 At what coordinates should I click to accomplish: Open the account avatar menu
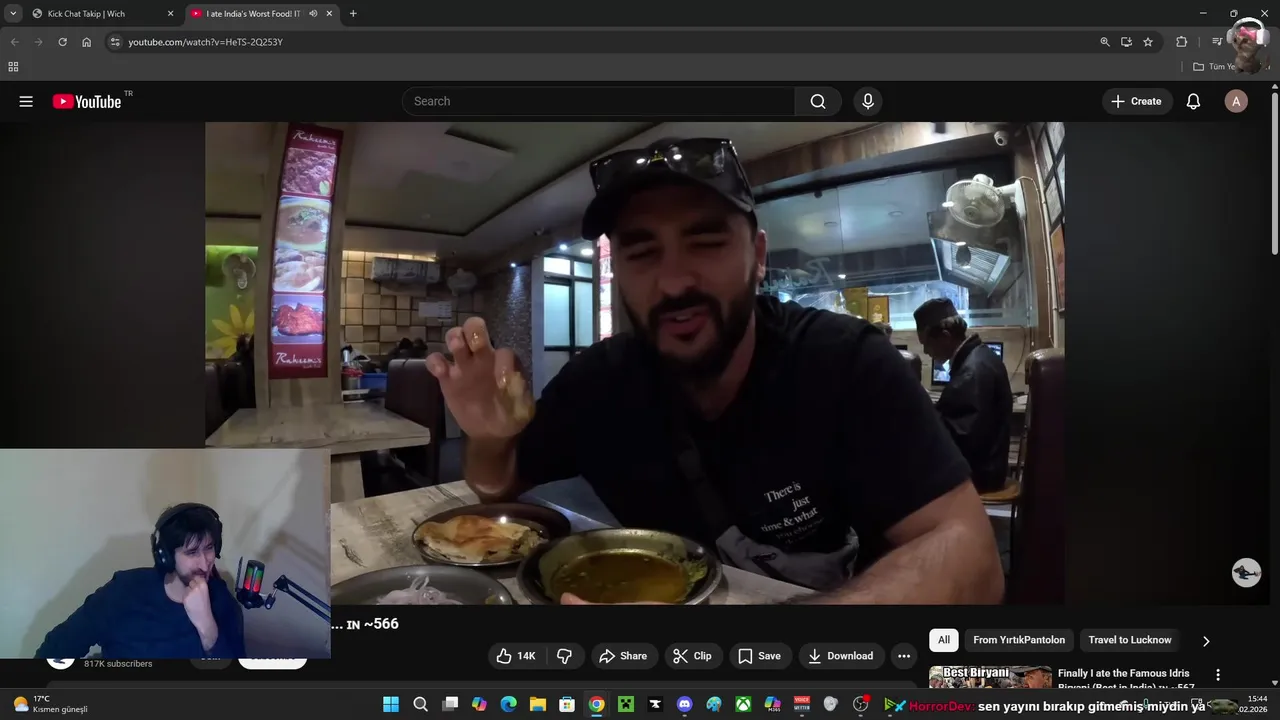point(1236,101)
